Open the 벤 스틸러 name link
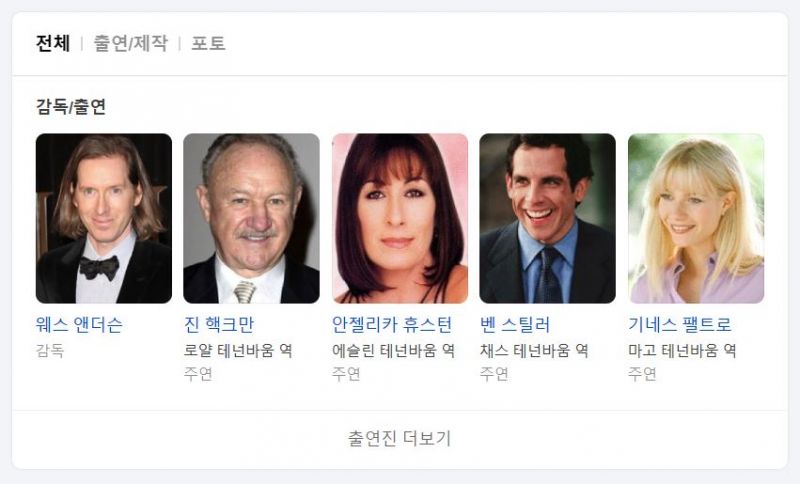 coord(515,324)
